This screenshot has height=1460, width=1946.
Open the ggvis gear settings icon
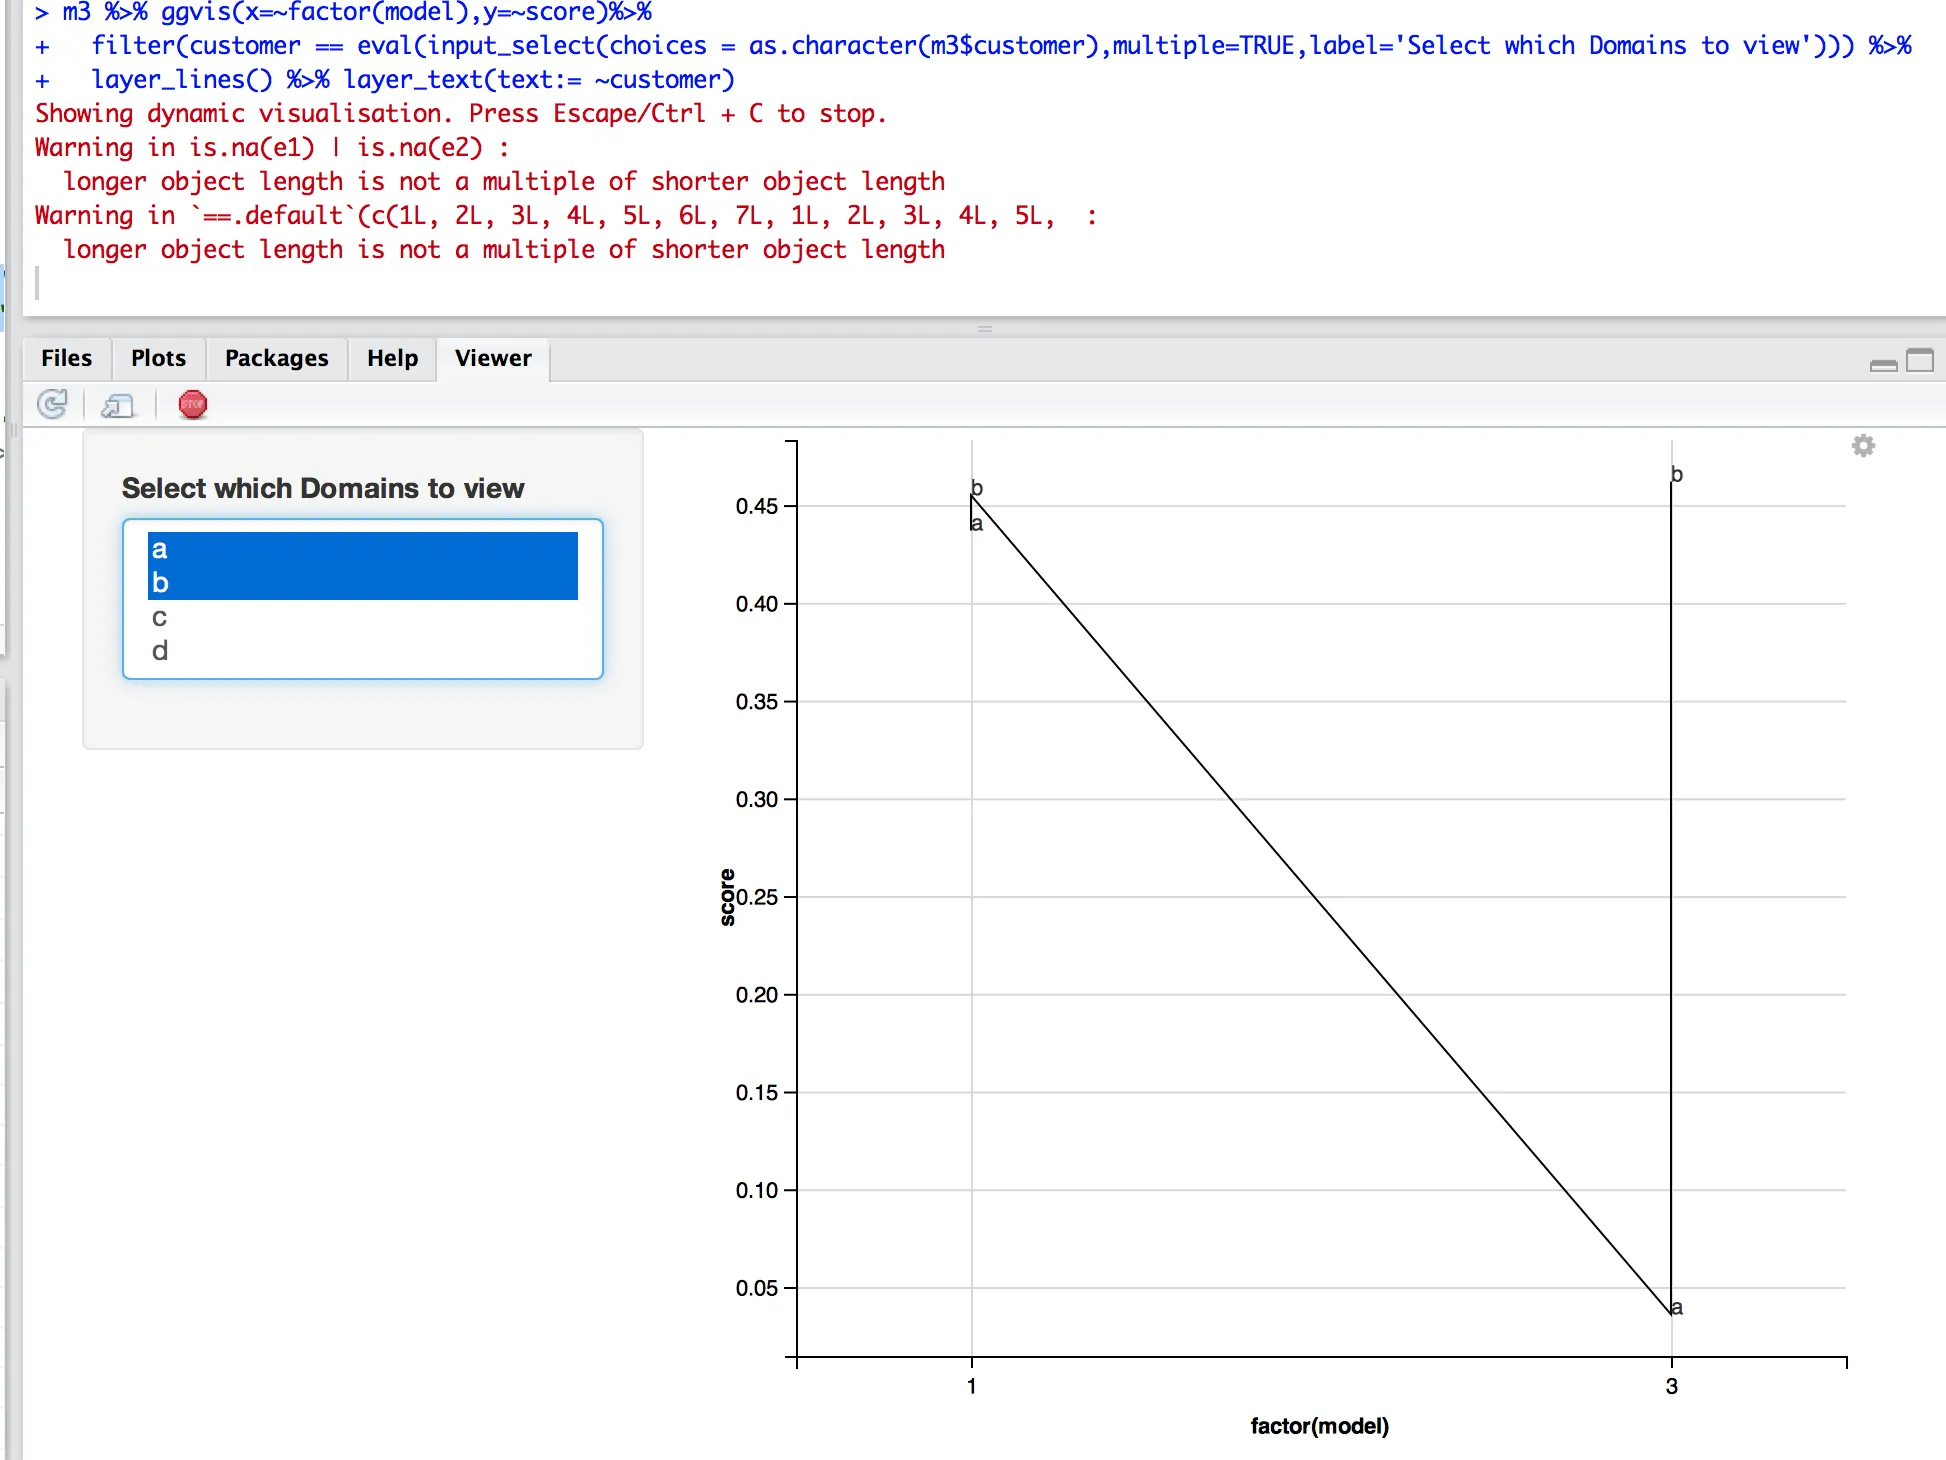point(1863,446)
